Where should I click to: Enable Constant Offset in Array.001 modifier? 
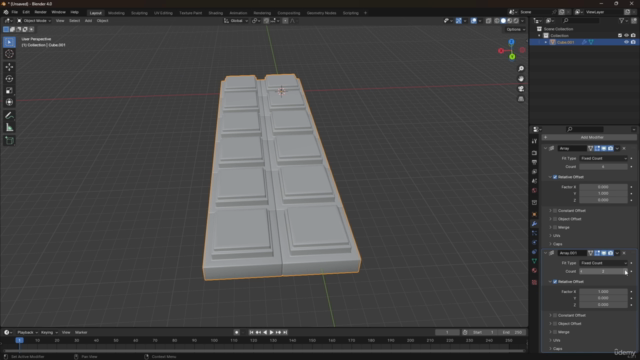pos(555,315)
